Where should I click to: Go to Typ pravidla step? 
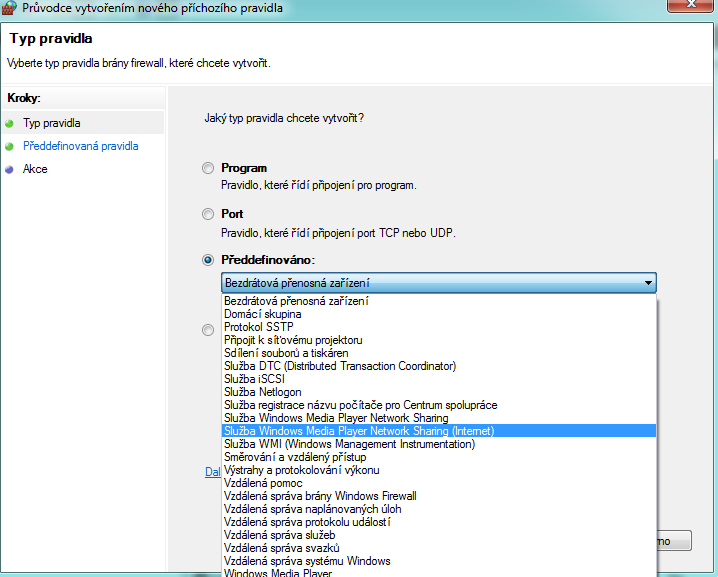click(x=52, y=123)
